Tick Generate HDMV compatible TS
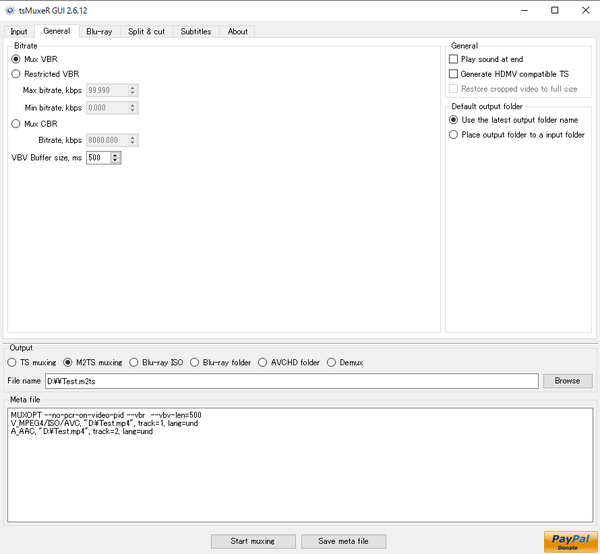The image size is (600, 554). click(509, 74)
